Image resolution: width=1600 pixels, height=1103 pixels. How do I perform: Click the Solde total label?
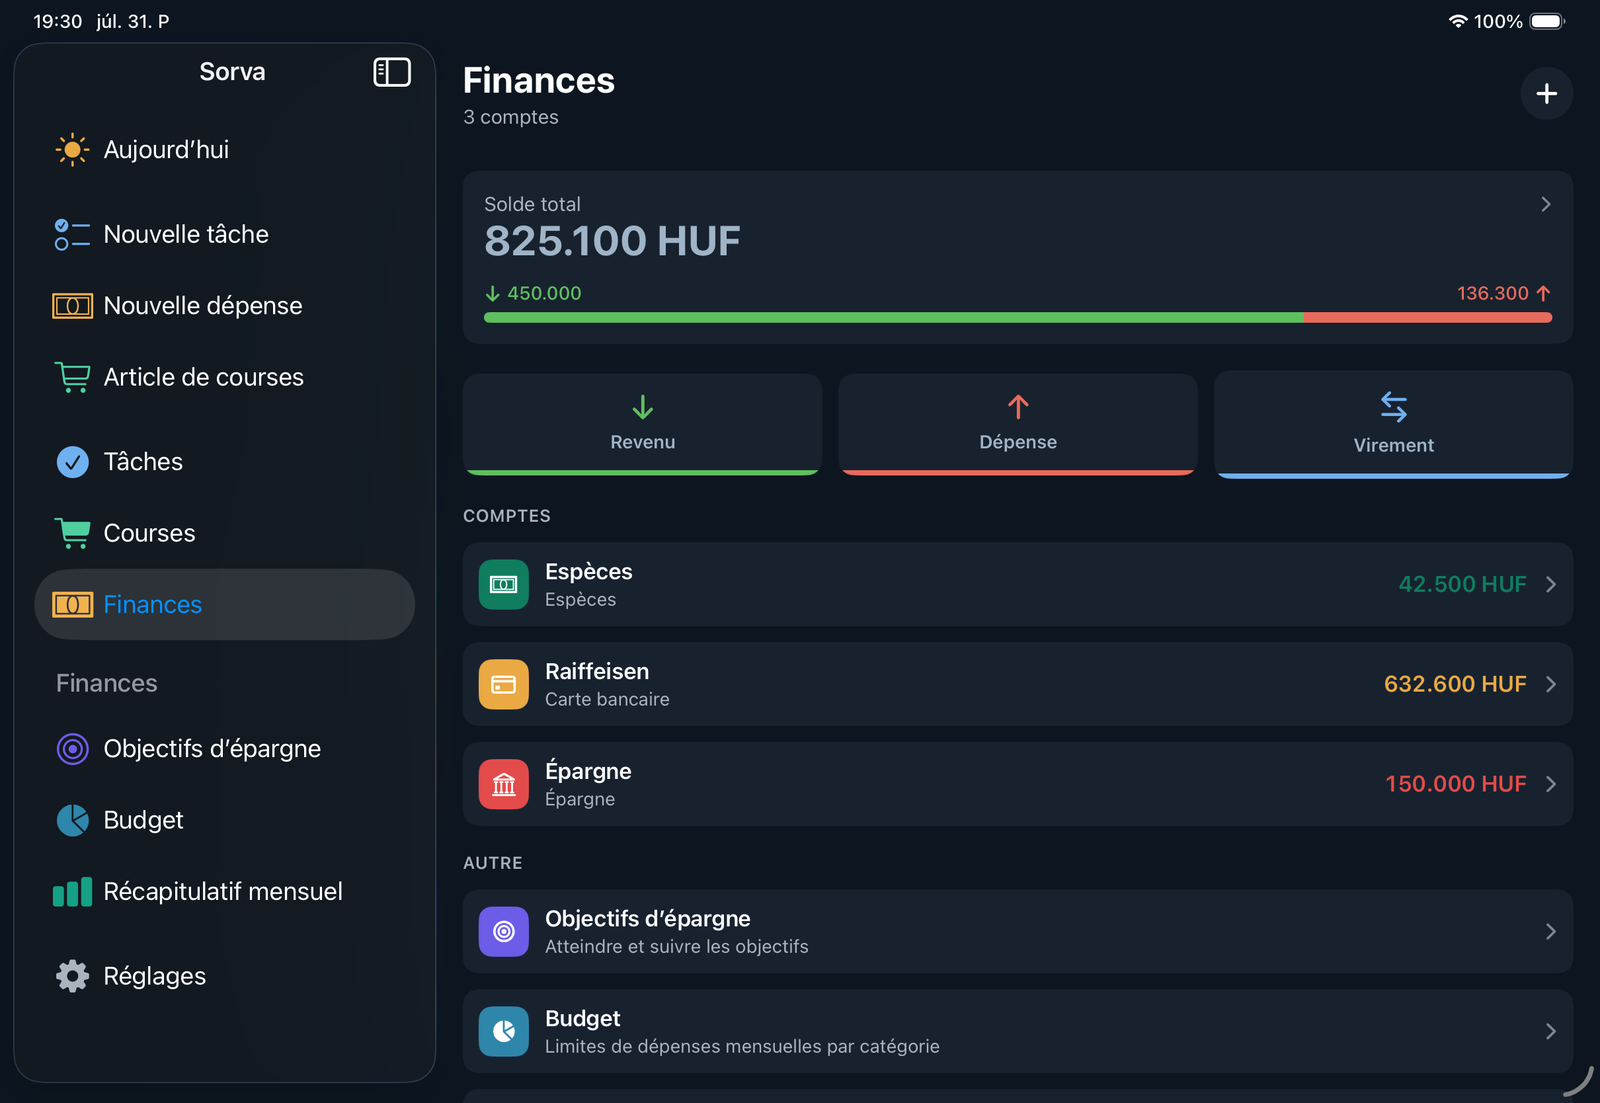(532, 204)
